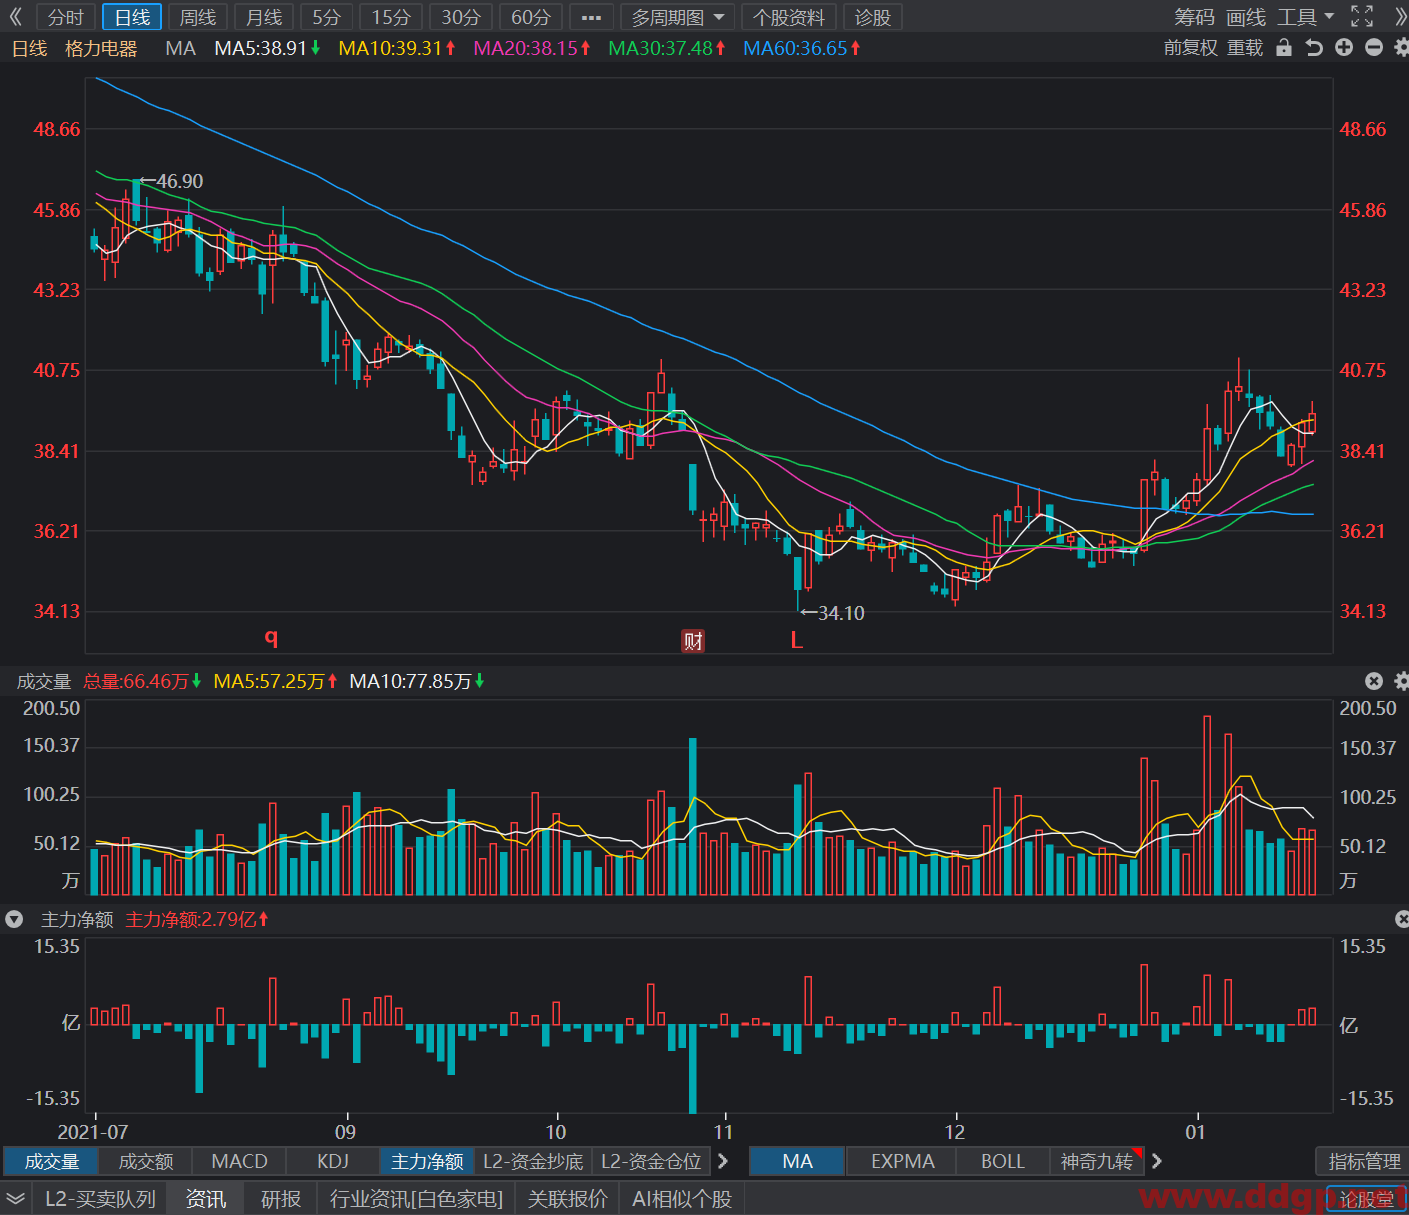This screenshot has width=1409, height=1215.
Task: Switch to 周线 weekly period
Action: (x=197, y=17)
